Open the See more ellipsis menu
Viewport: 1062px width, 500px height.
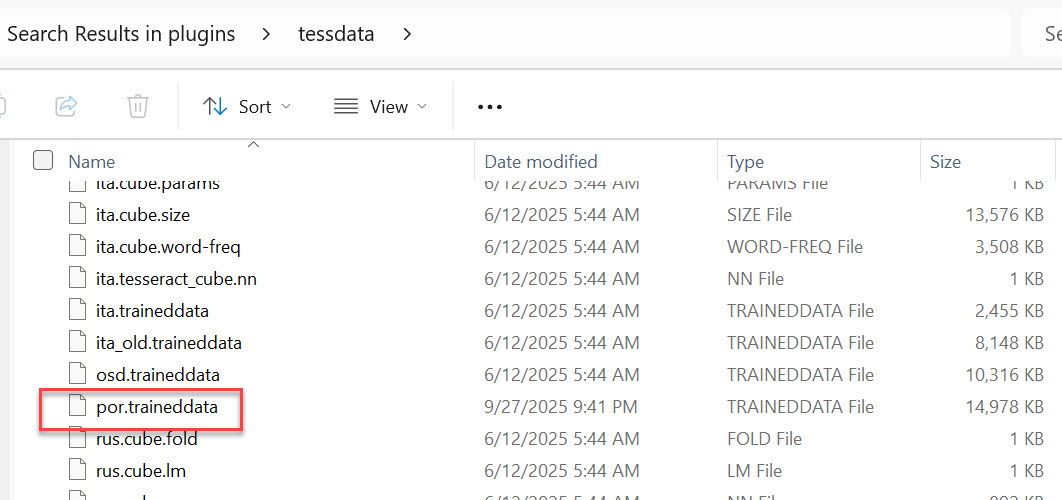point(489,107)
